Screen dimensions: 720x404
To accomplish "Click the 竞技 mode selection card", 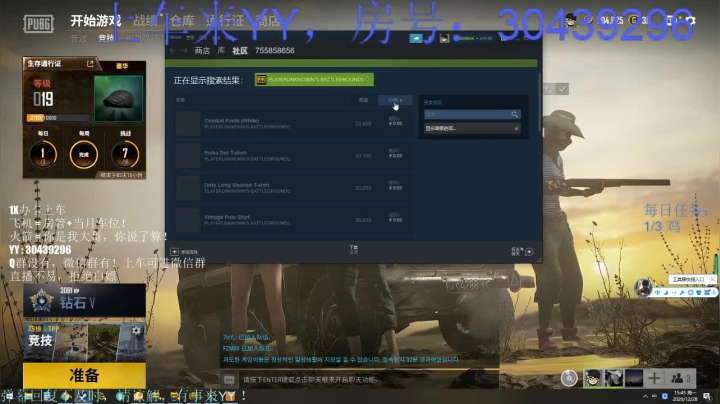I will pos(84,342).
